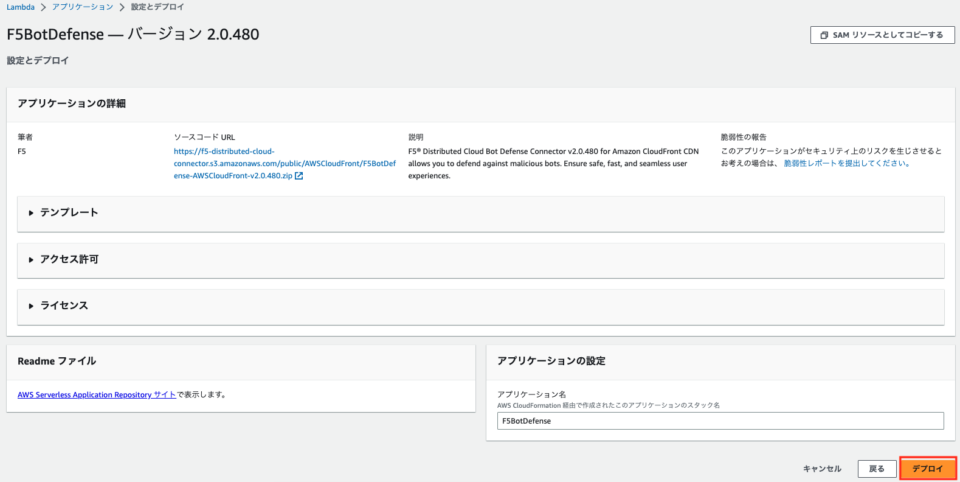This screenshot has height=482, width=960.
Task: Deploy the application with the デプロイ button
Action: click(928, 469)
